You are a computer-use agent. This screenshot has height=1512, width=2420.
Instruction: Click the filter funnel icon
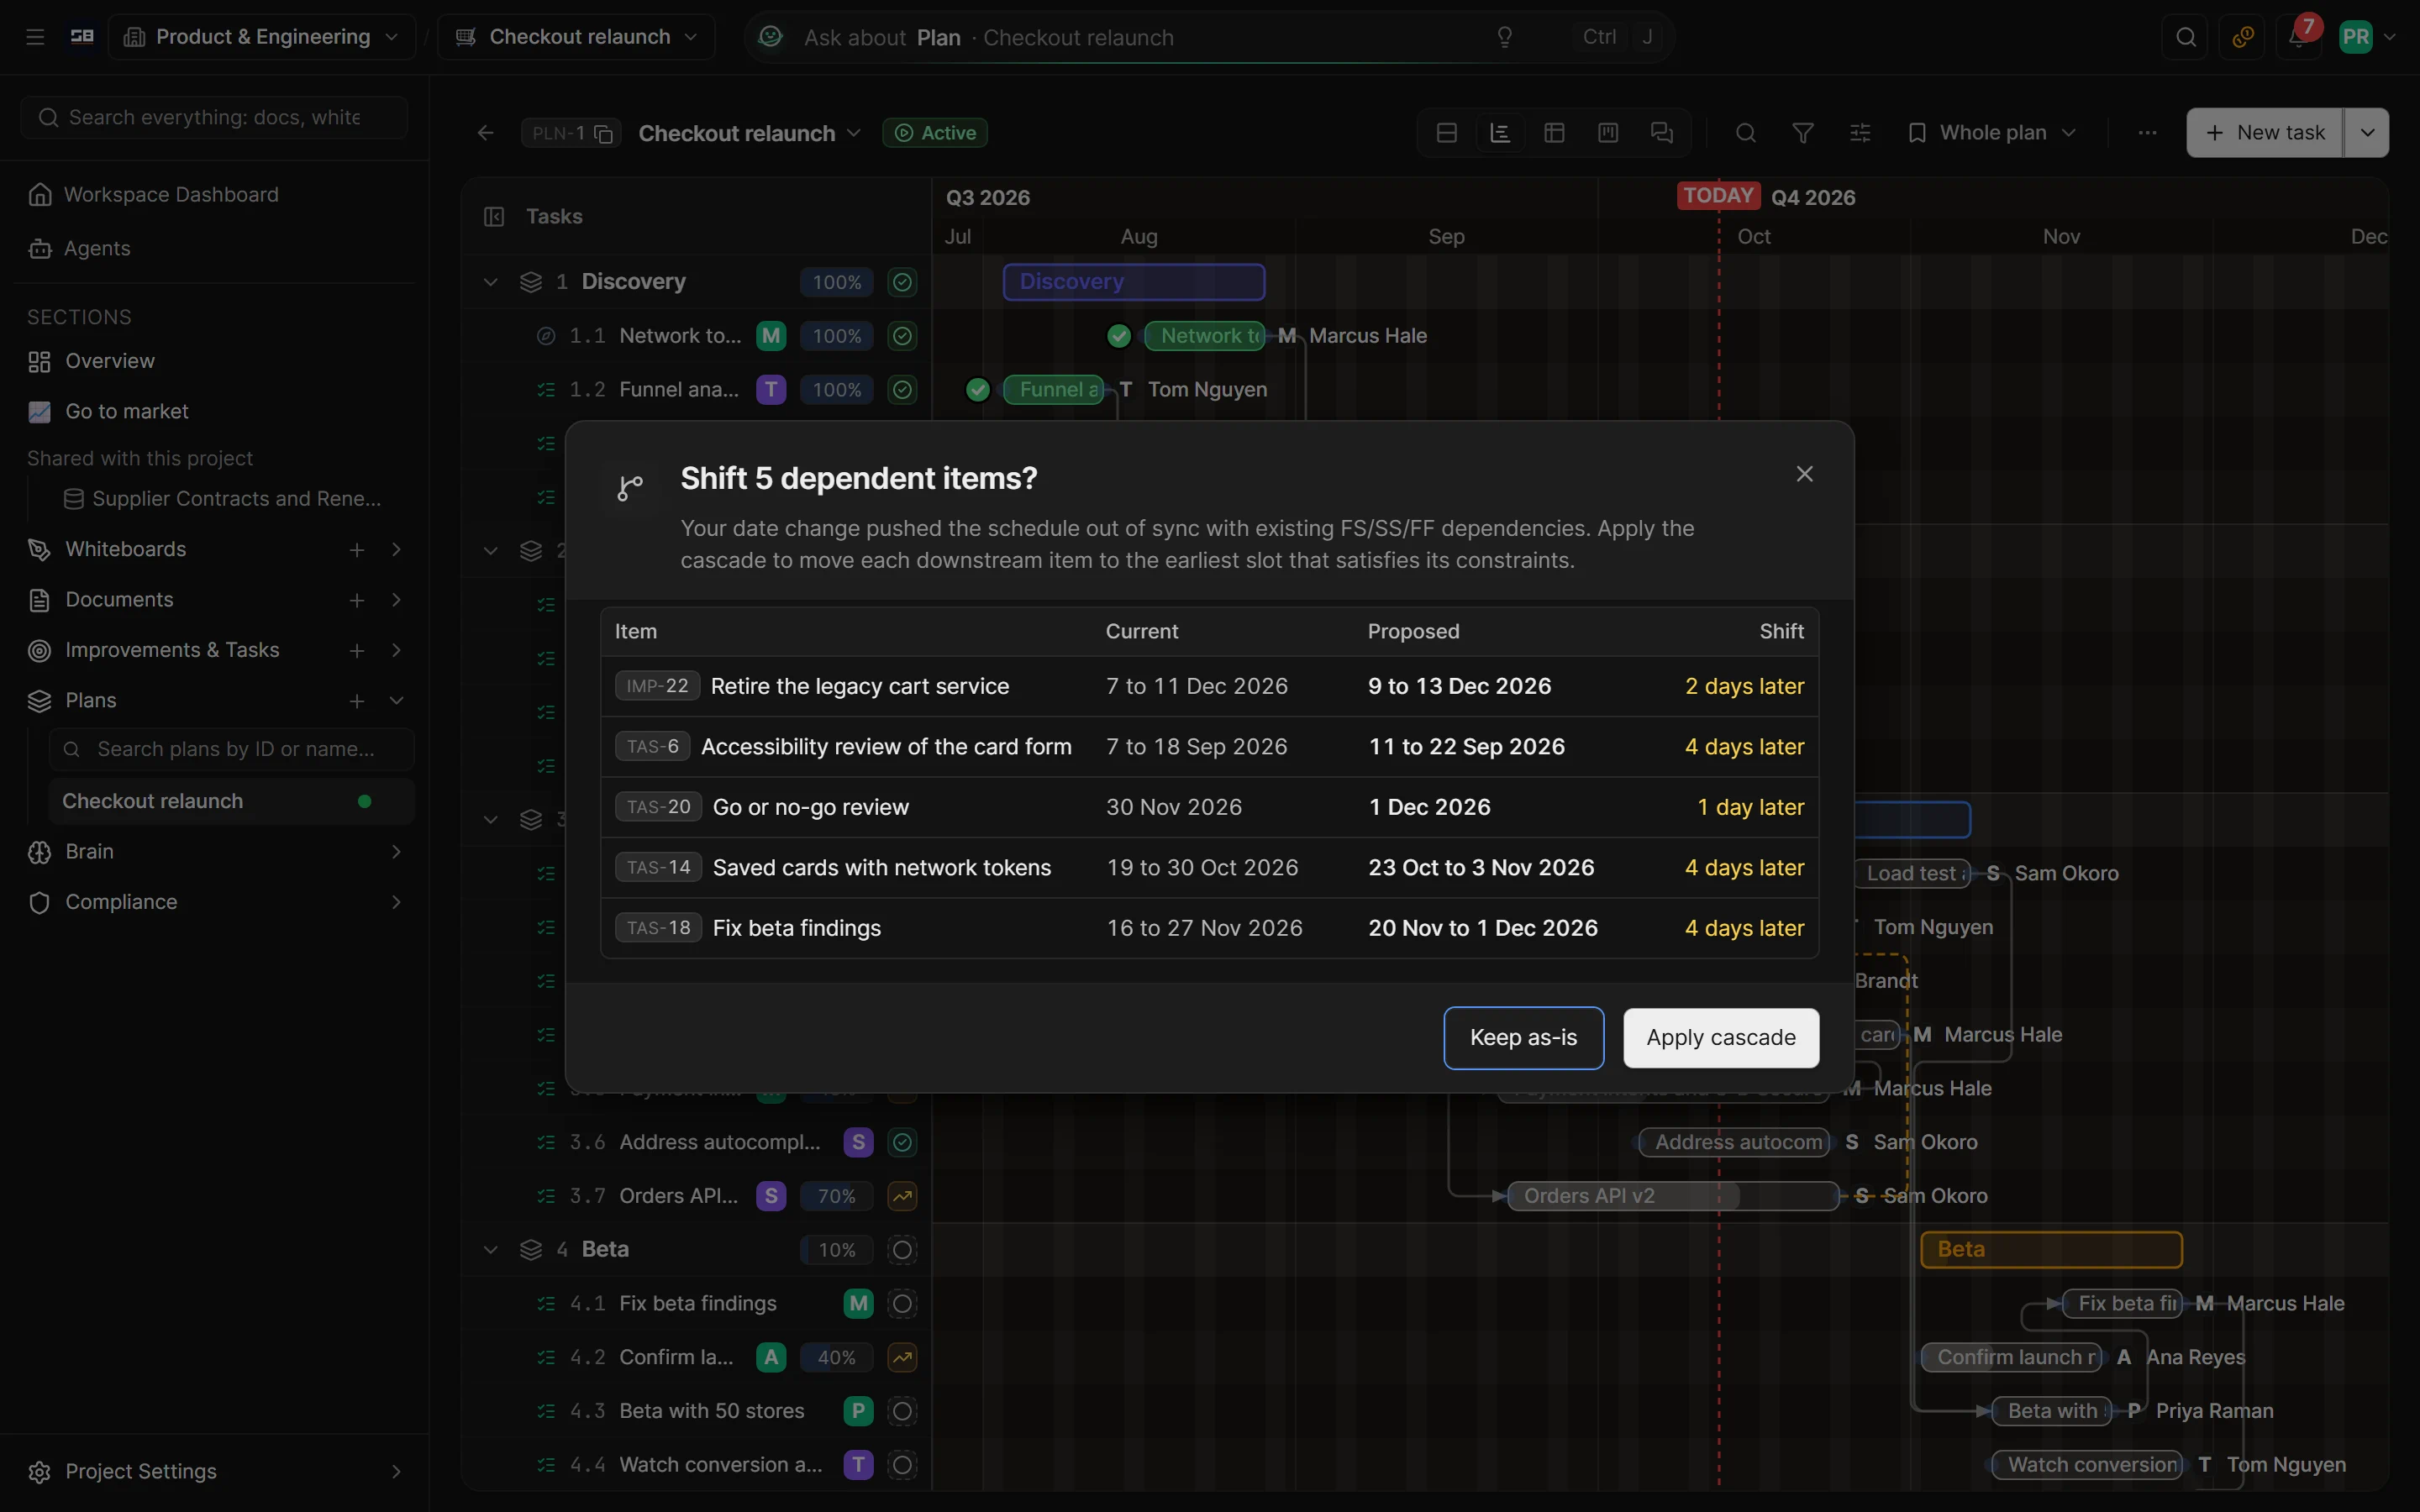click(1803, 133)
